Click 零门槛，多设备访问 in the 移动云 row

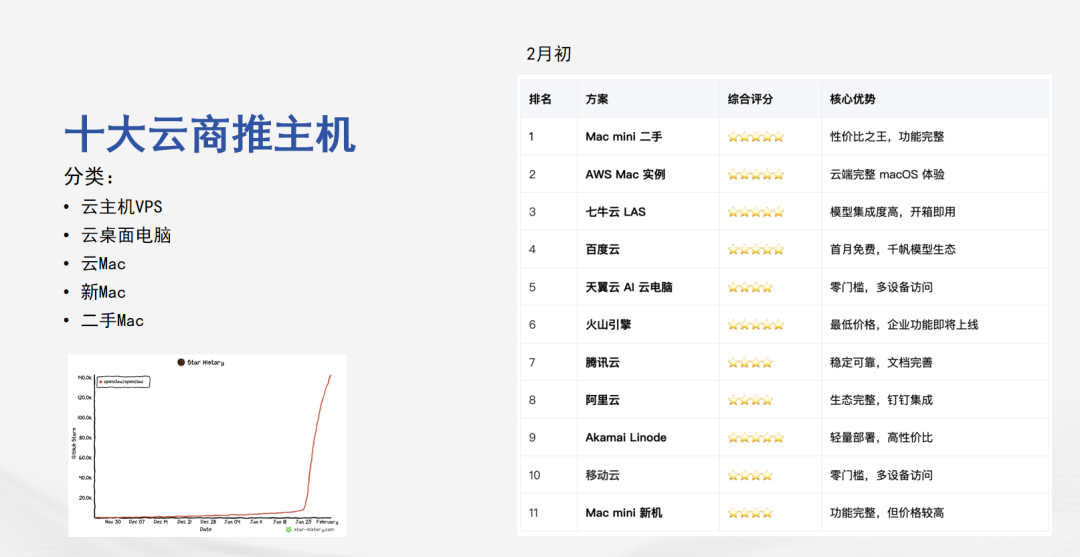pos(882,475)
